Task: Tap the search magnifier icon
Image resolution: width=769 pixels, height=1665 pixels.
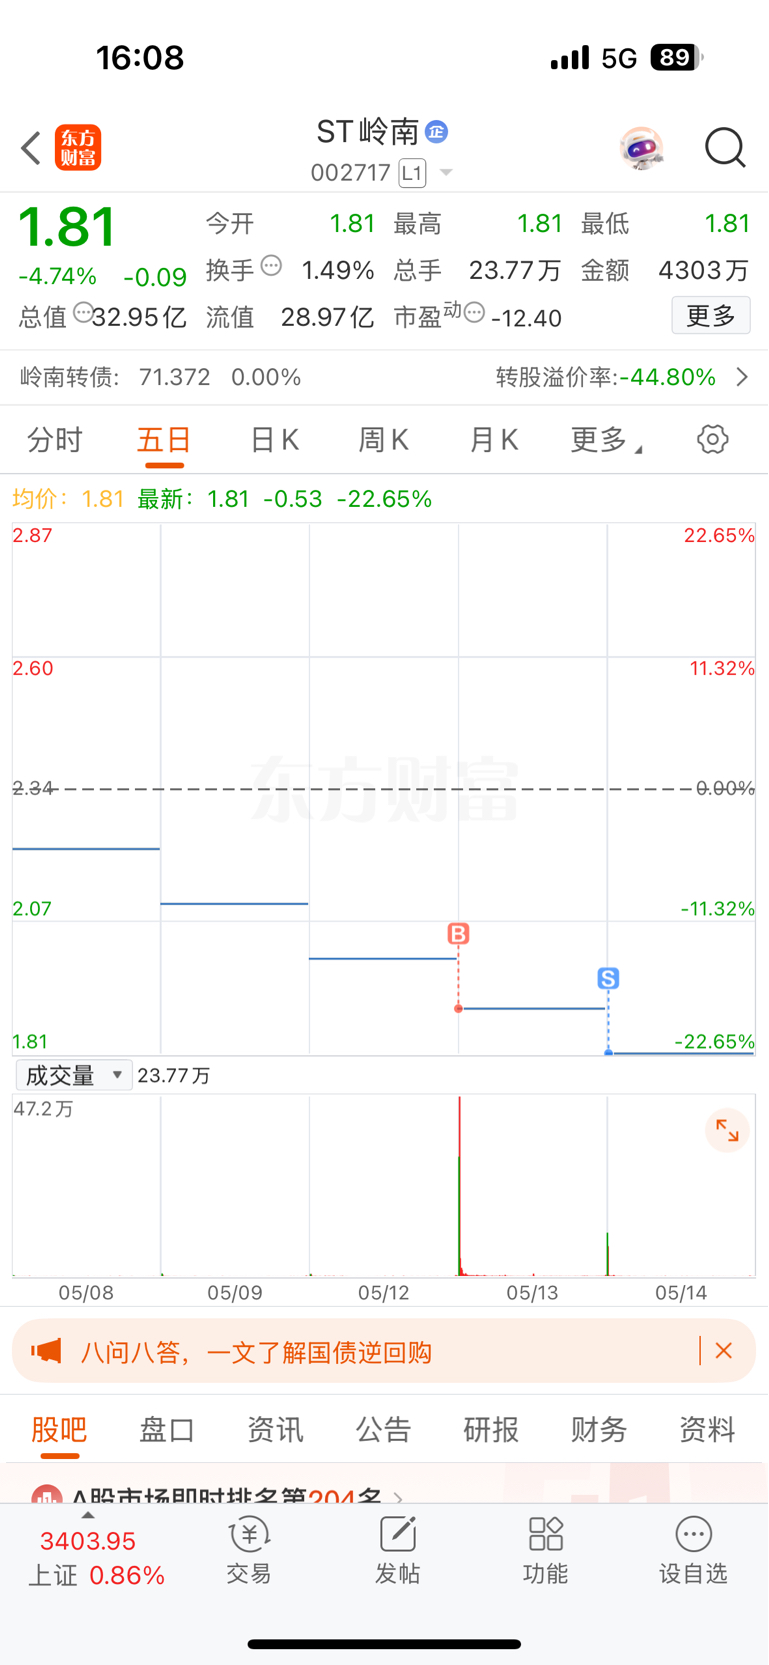Action: coord(725,148)
